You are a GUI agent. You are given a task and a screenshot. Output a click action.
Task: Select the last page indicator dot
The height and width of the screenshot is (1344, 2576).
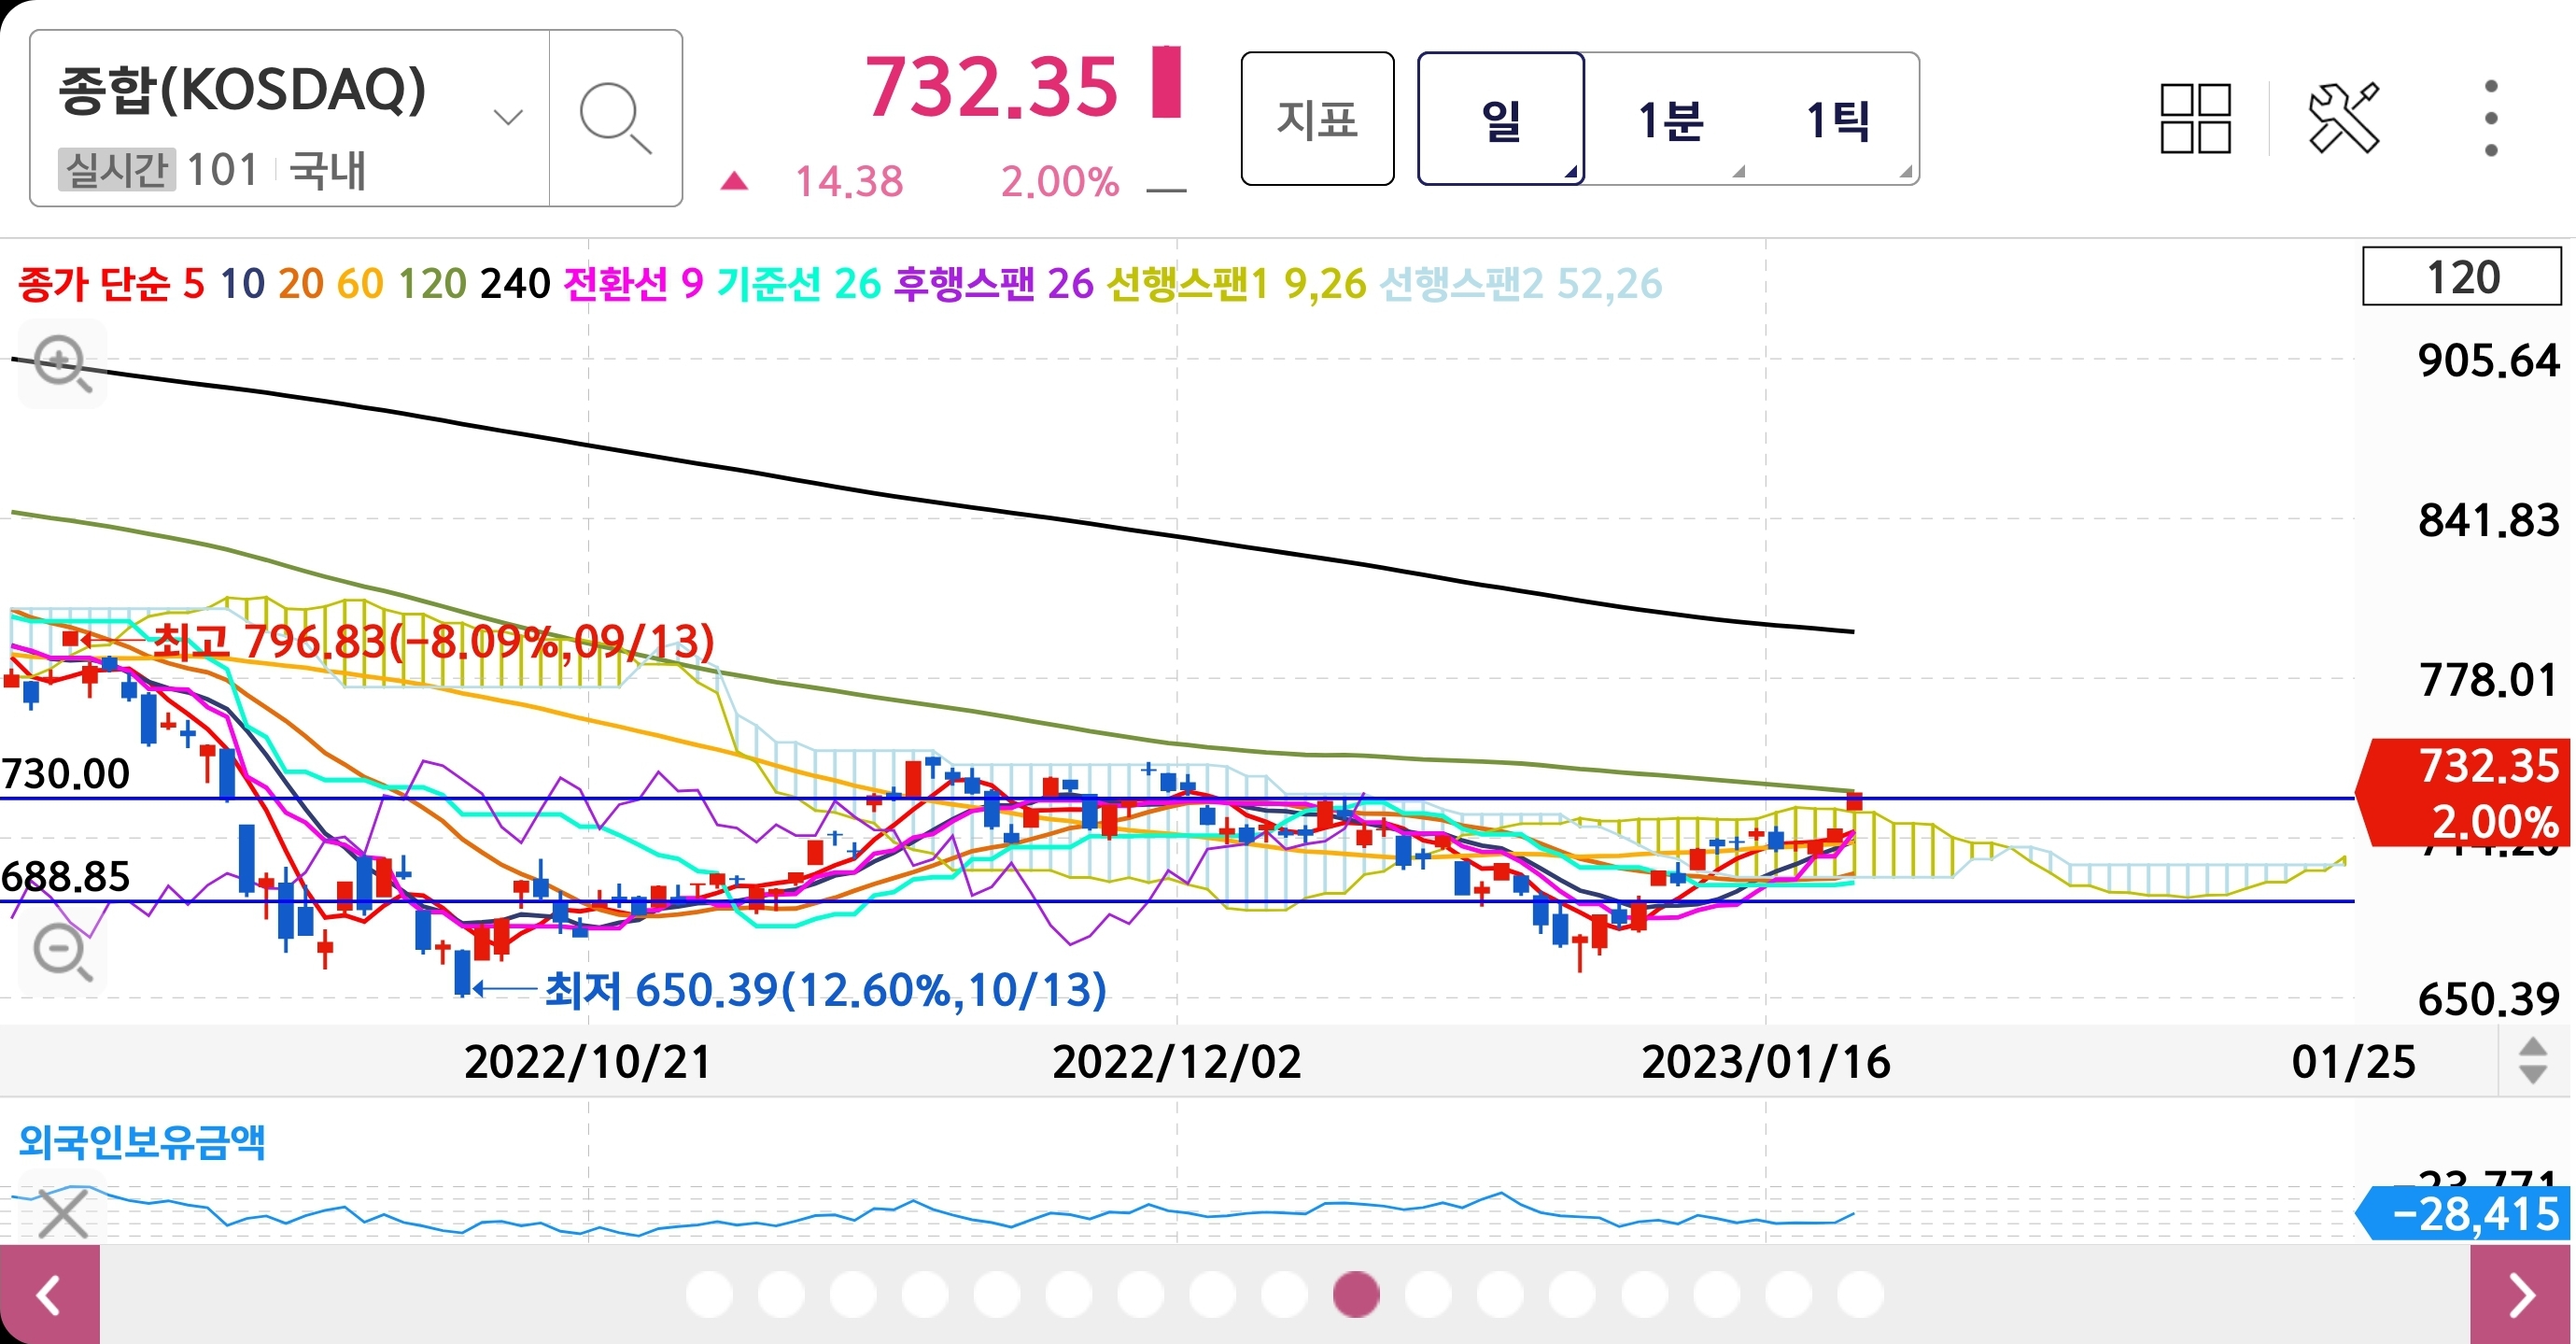pyautogui.click(x=1859, y=1295)
